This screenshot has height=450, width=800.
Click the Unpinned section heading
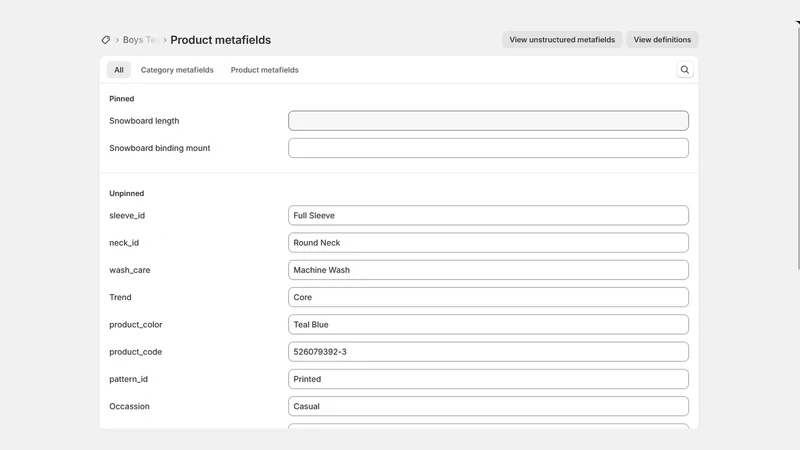tap(127, 193)
